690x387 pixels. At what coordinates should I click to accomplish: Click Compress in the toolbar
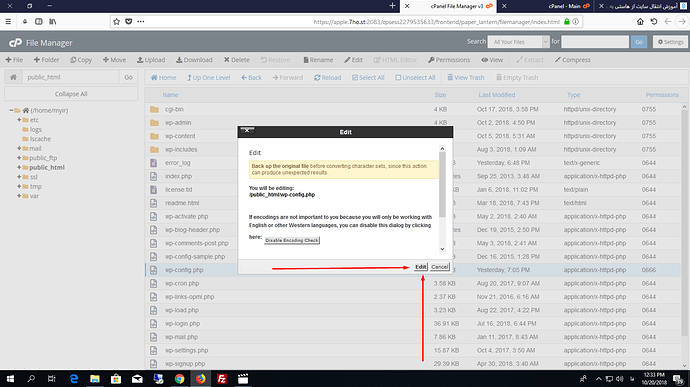tap(573, 60)
